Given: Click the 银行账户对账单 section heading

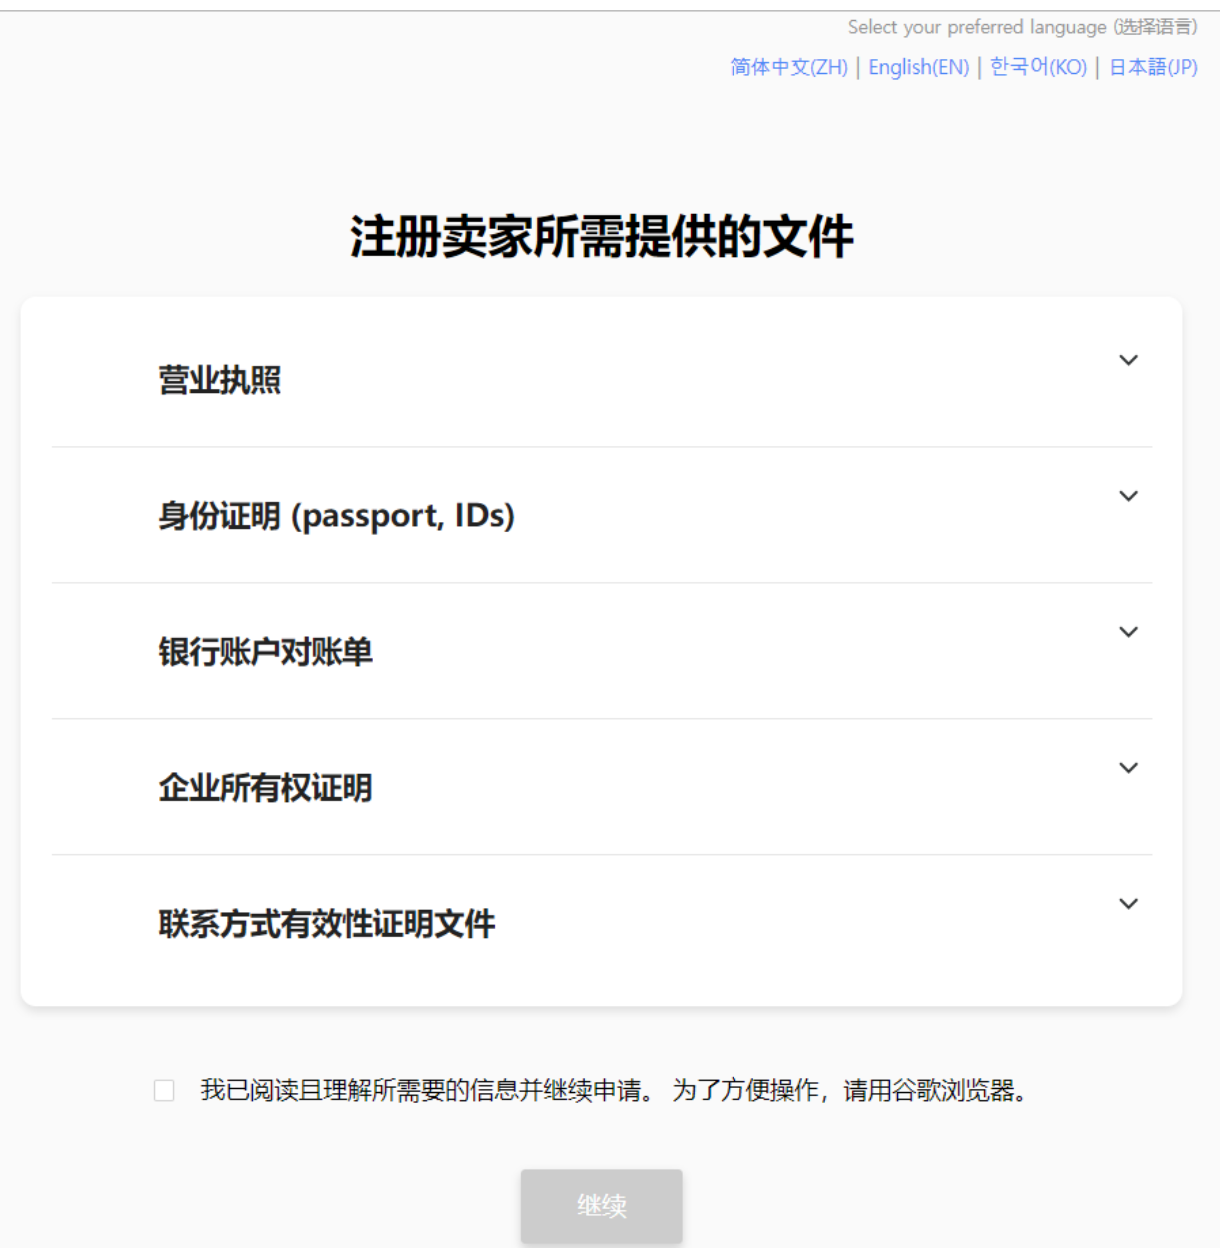Looking at the screenshot, I should click(267, 653).
